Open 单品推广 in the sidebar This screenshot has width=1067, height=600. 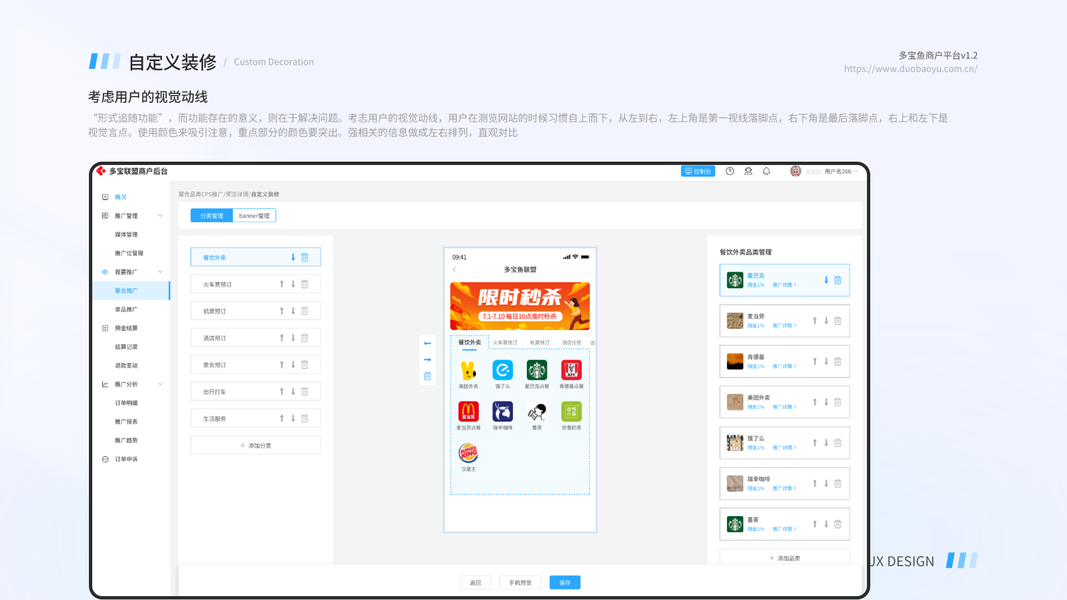click(x=126, y=310)
